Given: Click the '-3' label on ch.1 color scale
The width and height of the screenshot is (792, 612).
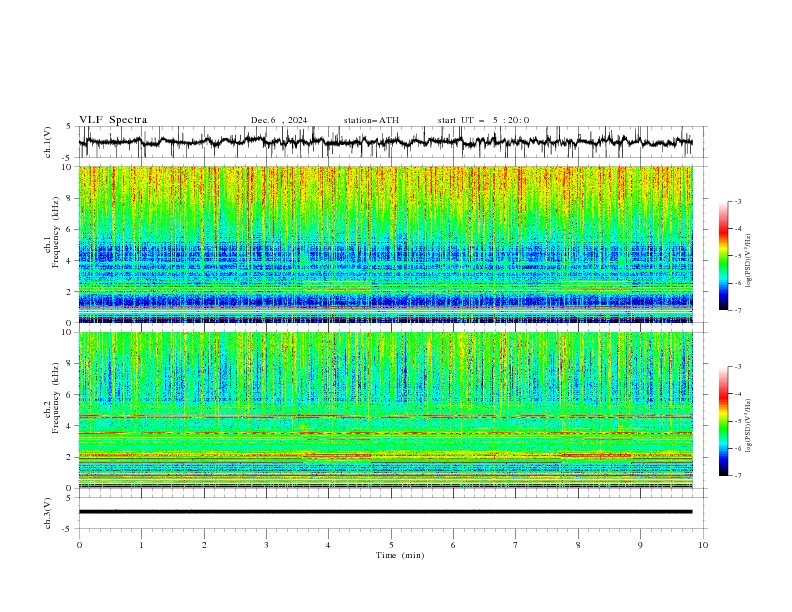Looking at the screenshot, I should tap(737, 201).
